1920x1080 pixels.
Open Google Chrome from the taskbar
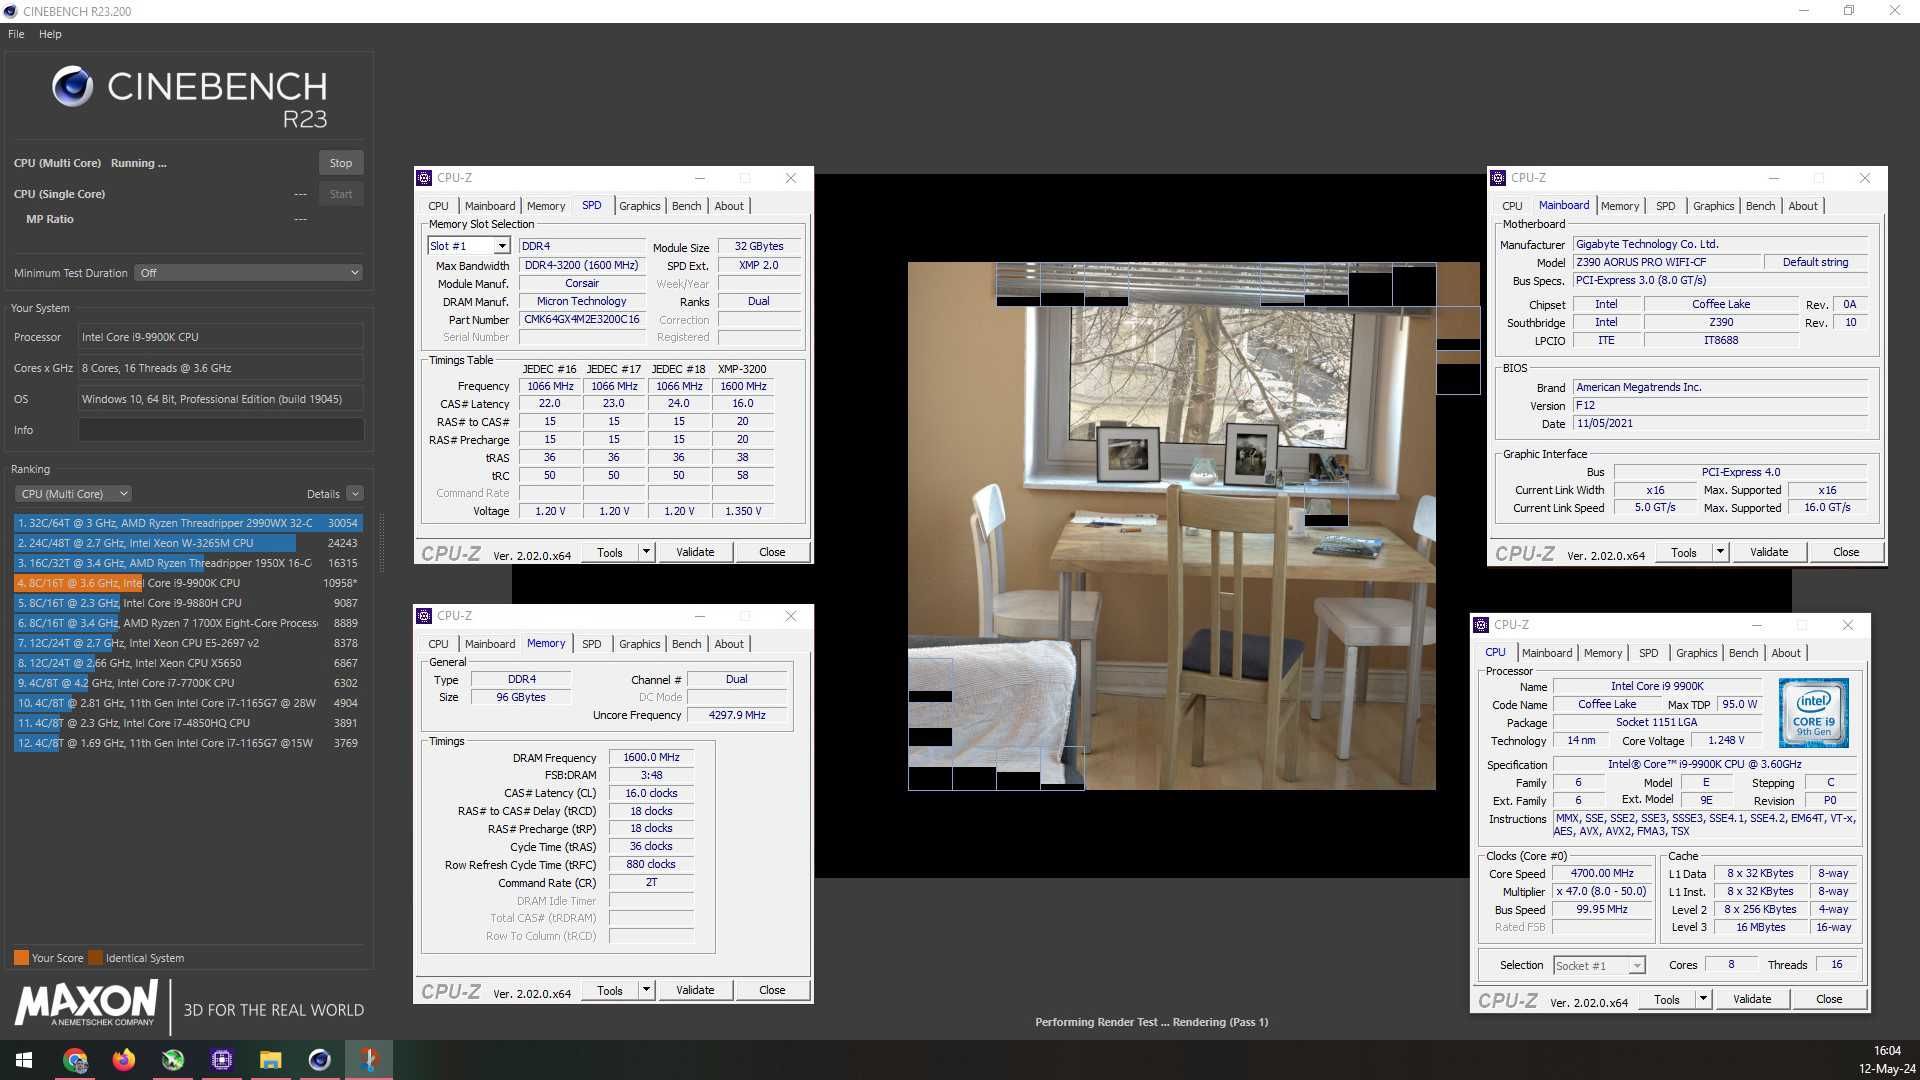tap(75, 1060)
